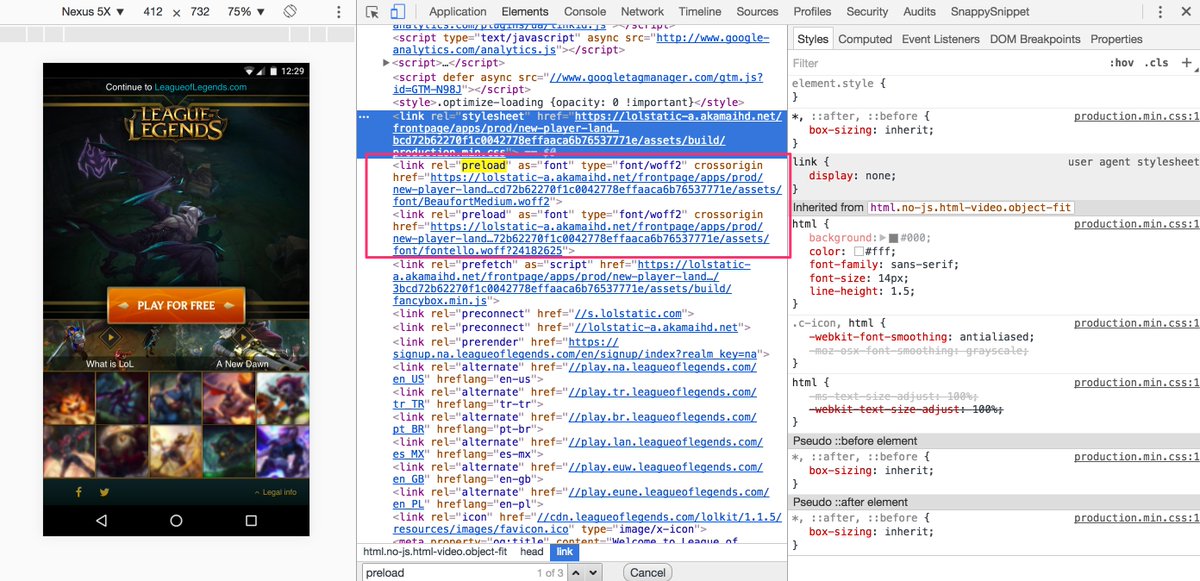Click the #fff color swatch

pos(859,252)
